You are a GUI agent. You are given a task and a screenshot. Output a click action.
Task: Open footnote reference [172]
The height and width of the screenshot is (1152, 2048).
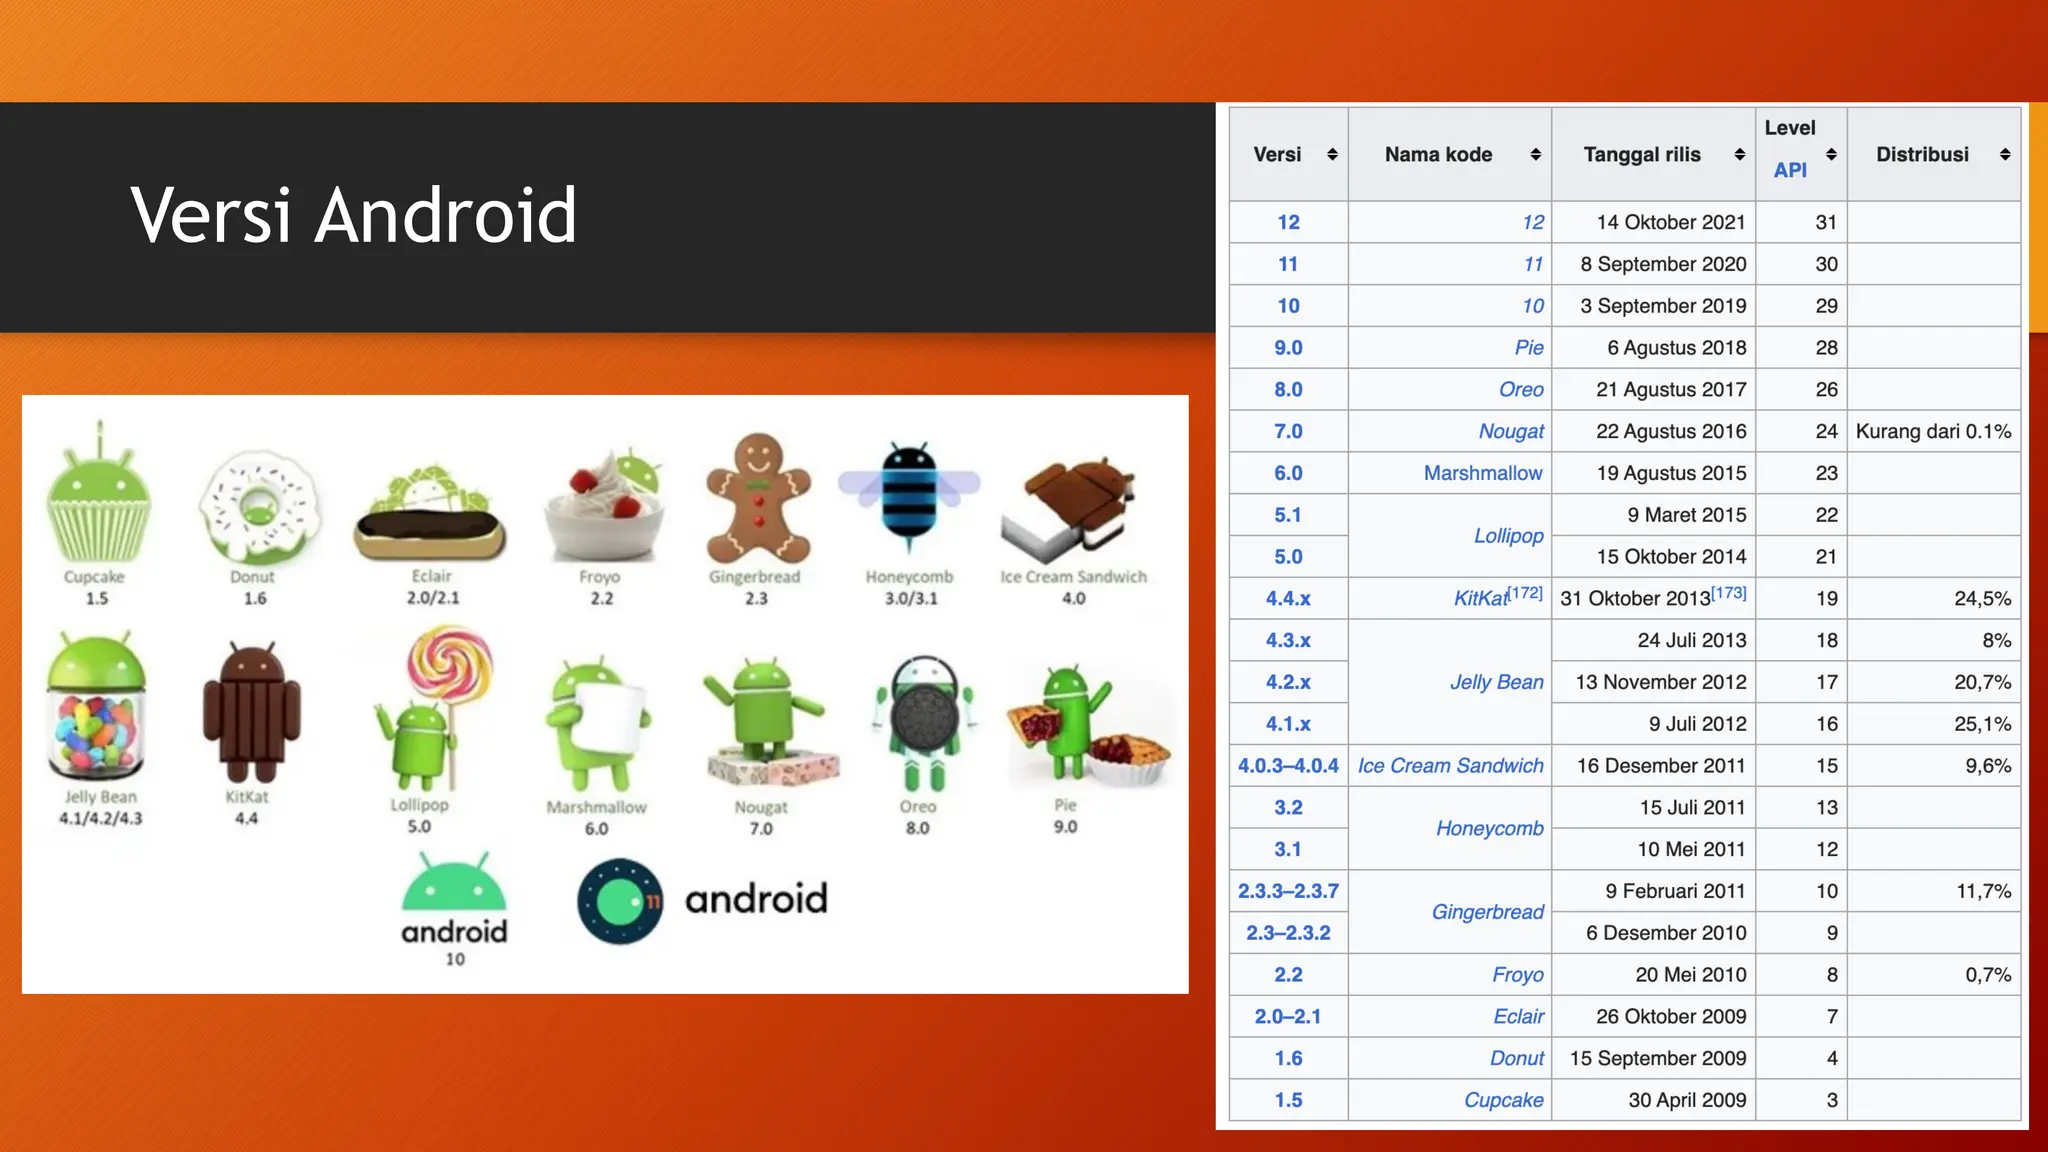(1525, 593)
